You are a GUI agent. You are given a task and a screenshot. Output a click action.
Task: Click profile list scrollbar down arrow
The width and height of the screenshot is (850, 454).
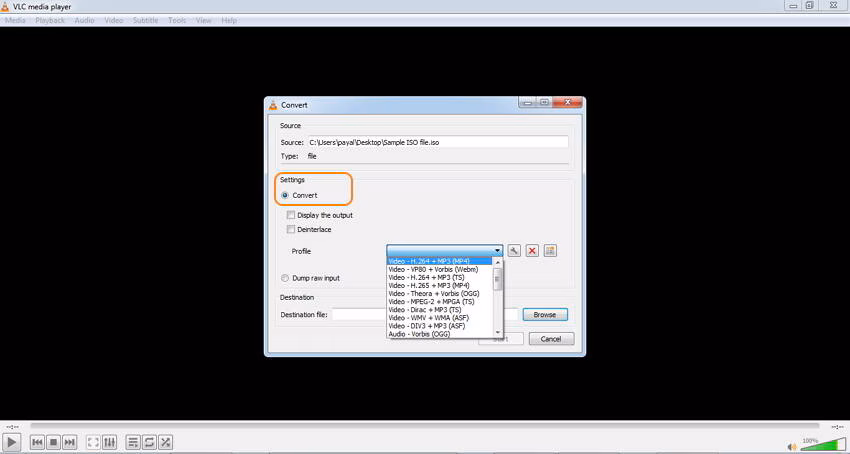click(x=498, y=332)
